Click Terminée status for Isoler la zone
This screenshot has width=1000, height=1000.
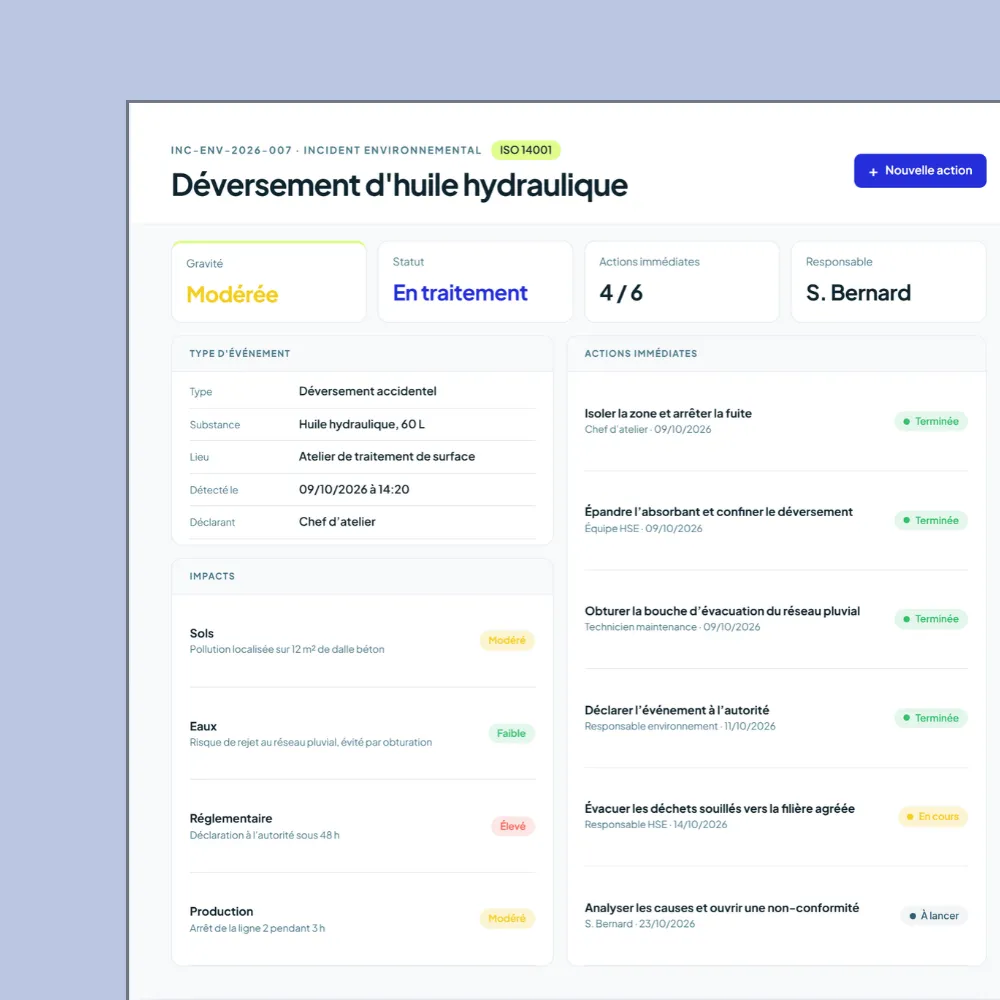(x=931, y=422)
